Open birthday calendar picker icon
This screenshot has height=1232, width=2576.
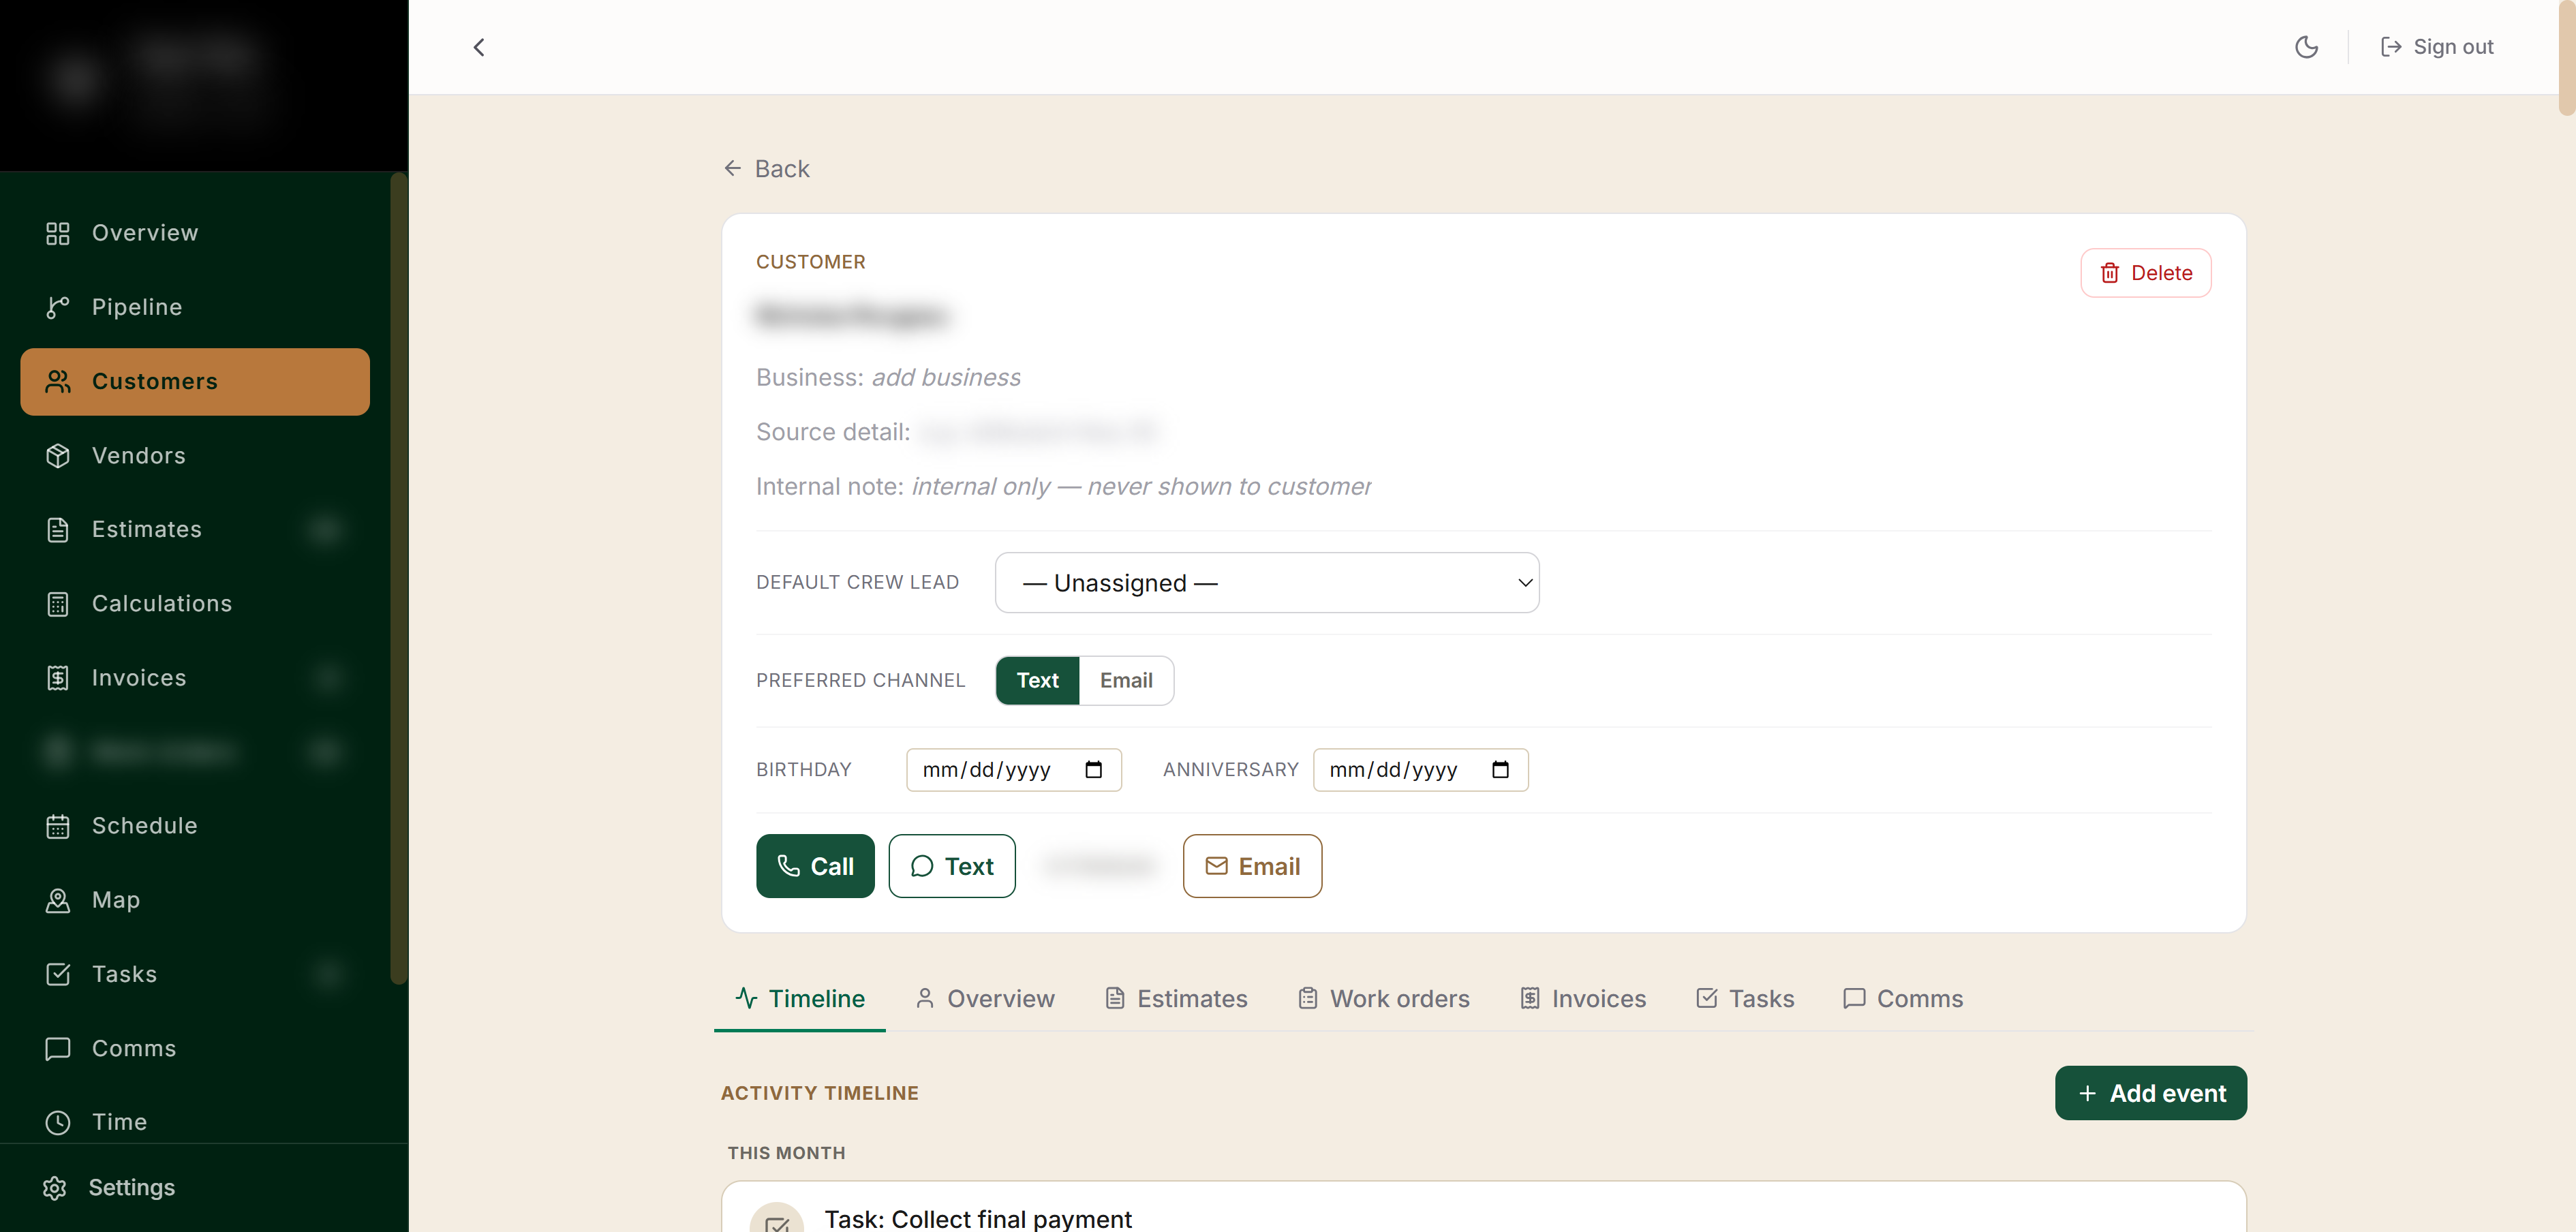1094,770
